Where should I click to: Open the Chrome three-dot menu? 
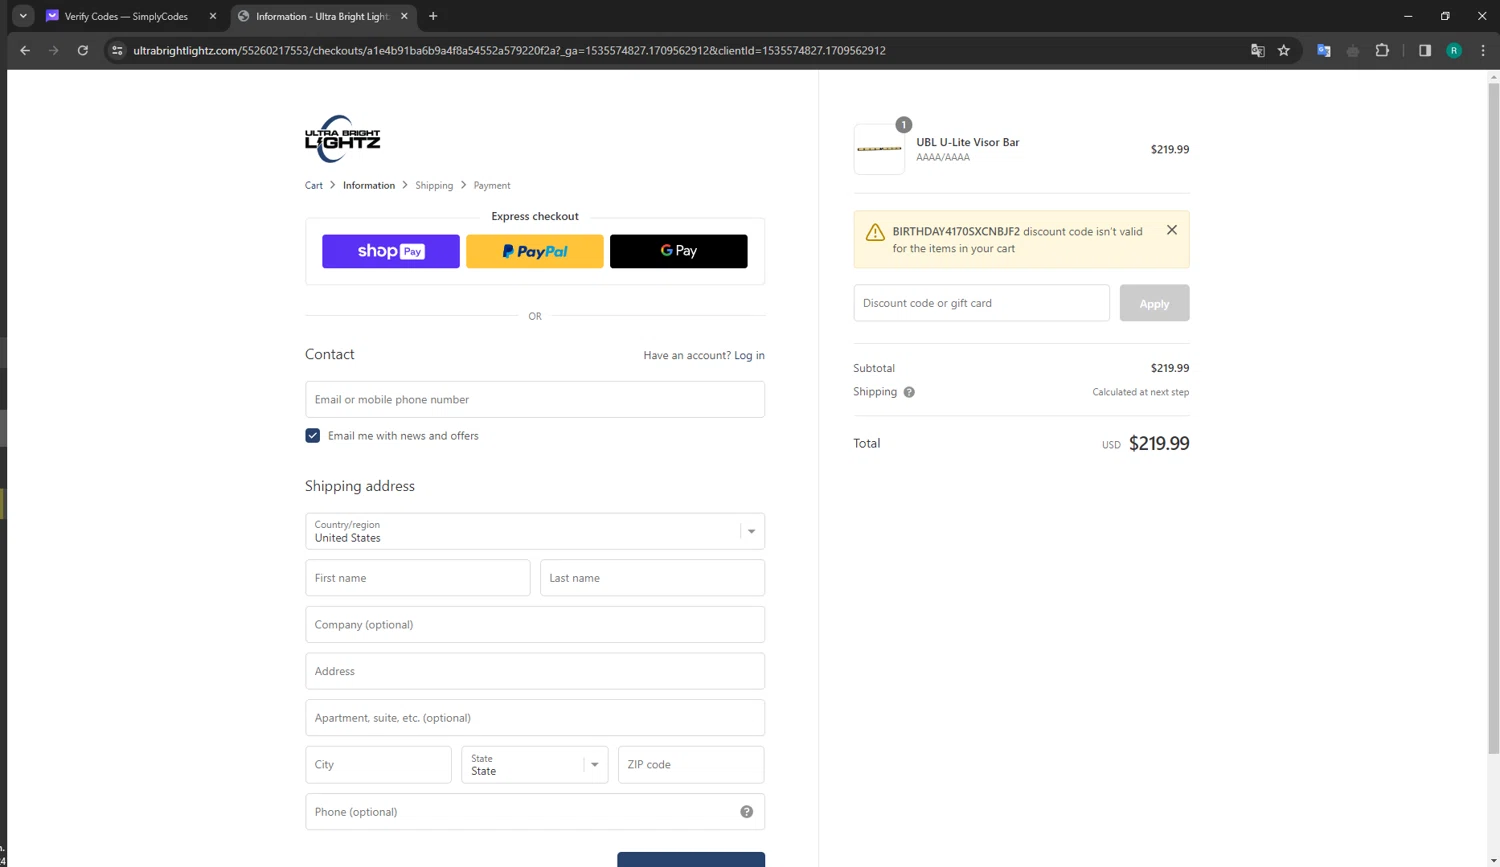pos(1483,50)
